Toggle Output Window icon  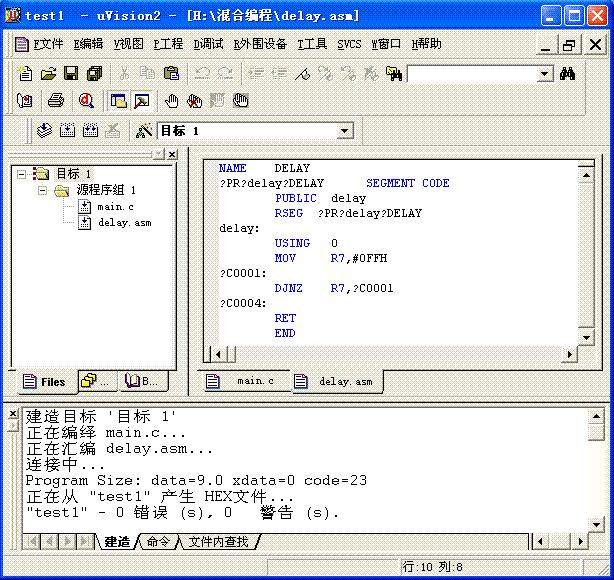142,101
